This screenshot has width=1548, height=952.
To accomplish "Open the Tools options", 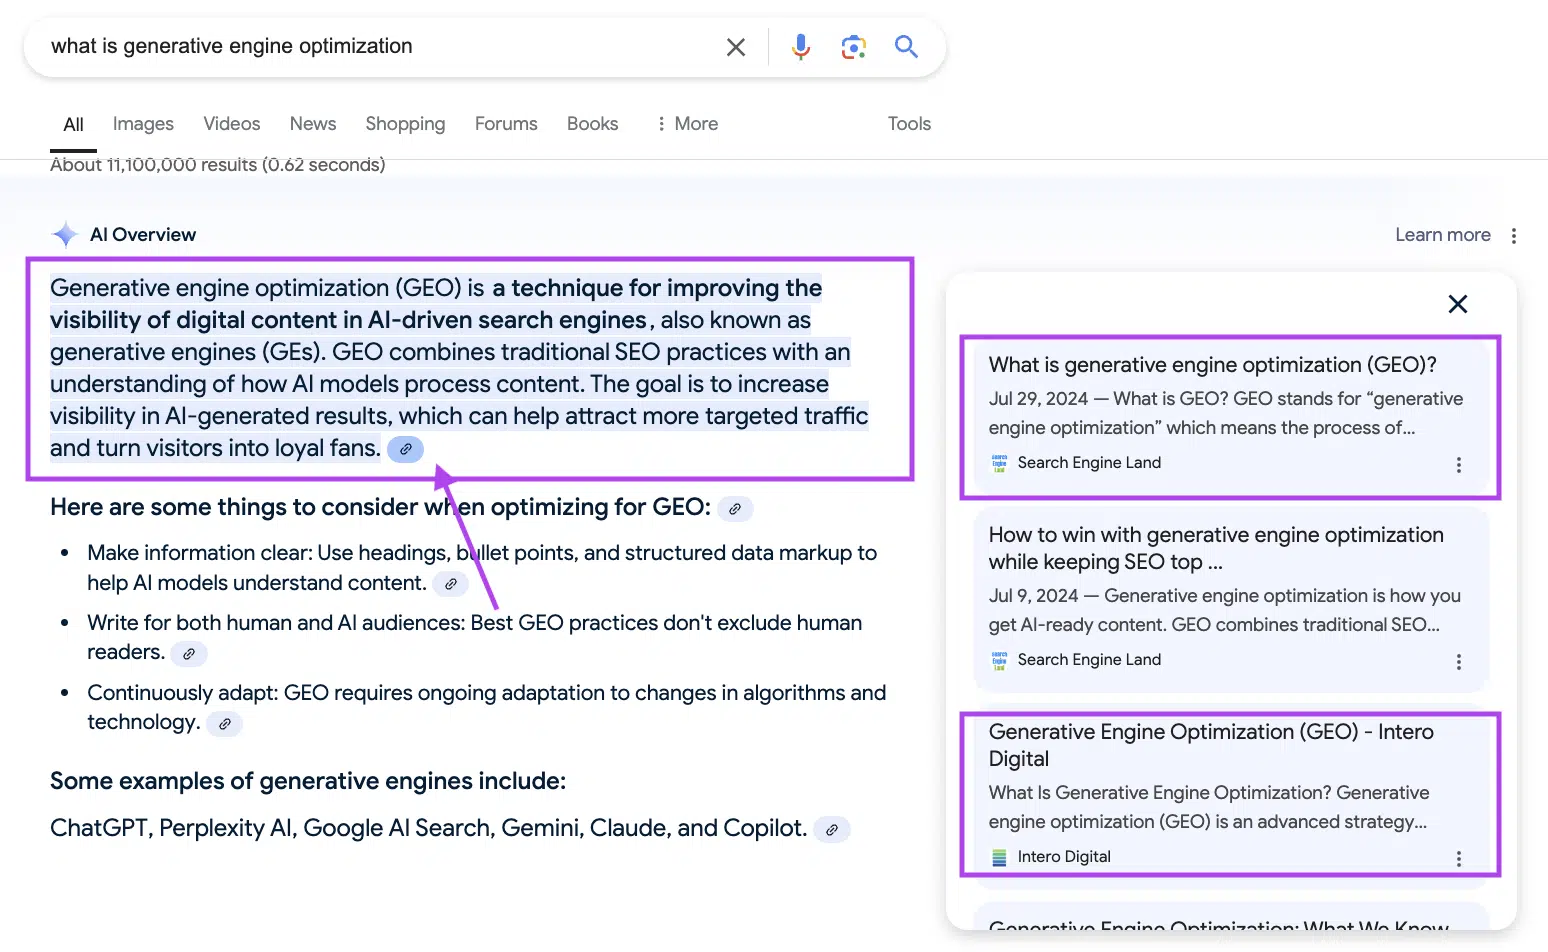I will click(x=909, y=124).
